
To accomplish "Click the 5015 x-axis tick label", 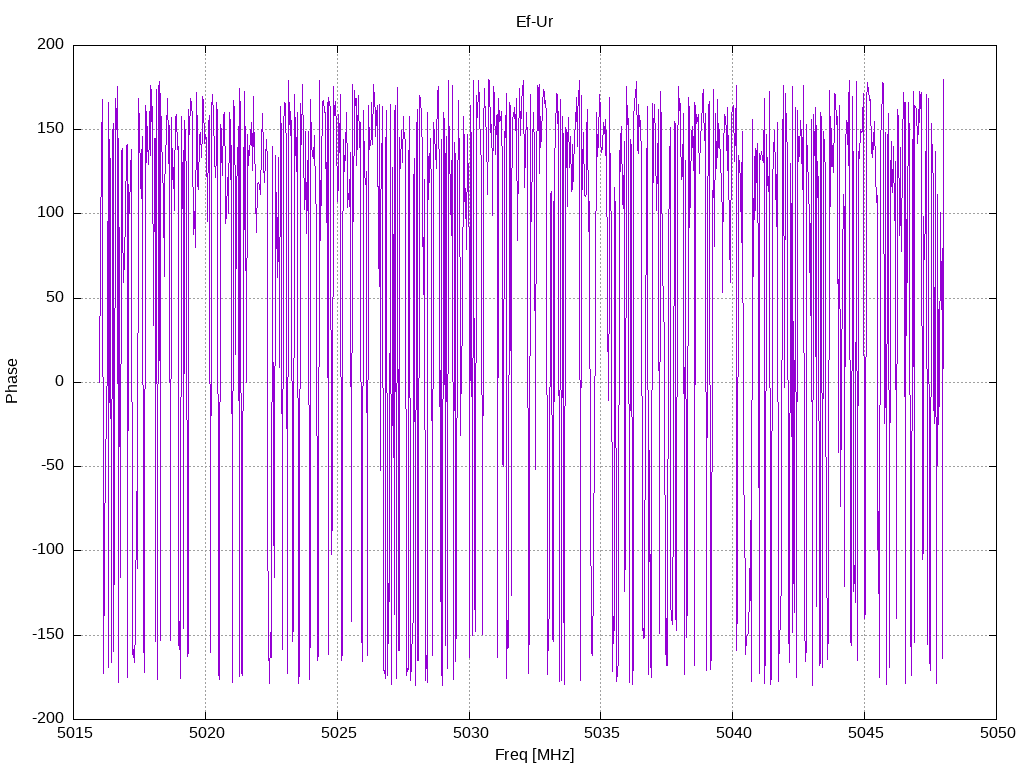I will [x=74, y=733].
